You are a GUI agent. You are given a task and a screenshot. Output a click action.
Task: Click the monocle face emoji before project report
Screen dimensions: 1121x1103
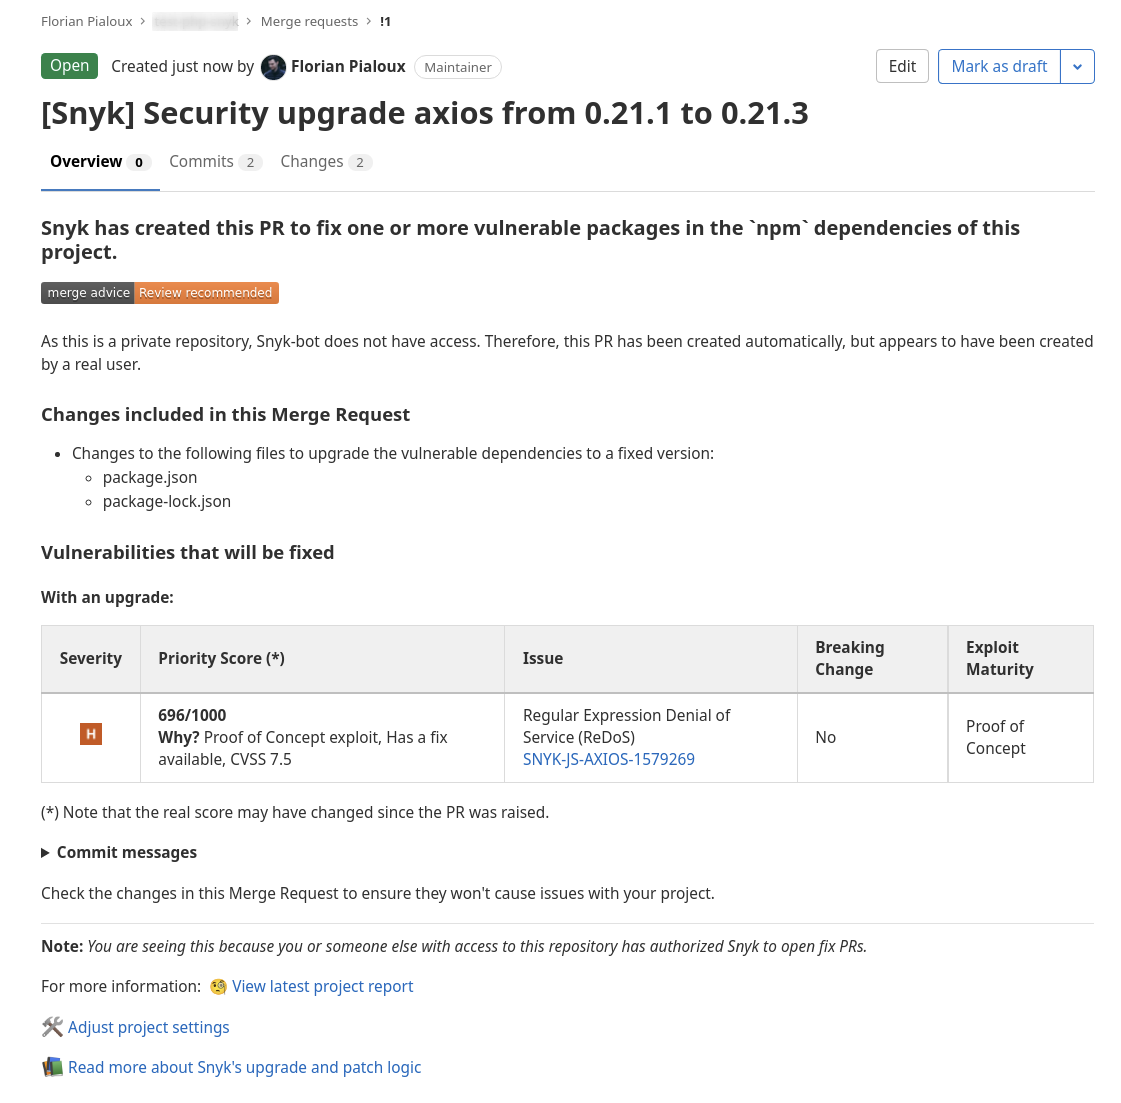[x=218, y=986]
